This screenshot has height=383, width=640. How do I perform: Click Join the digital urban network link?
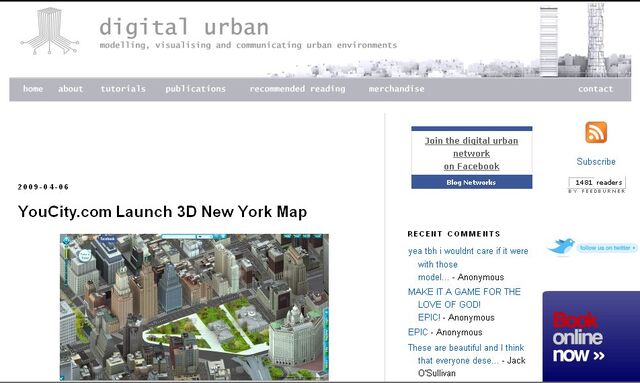[x=471, y=153]
